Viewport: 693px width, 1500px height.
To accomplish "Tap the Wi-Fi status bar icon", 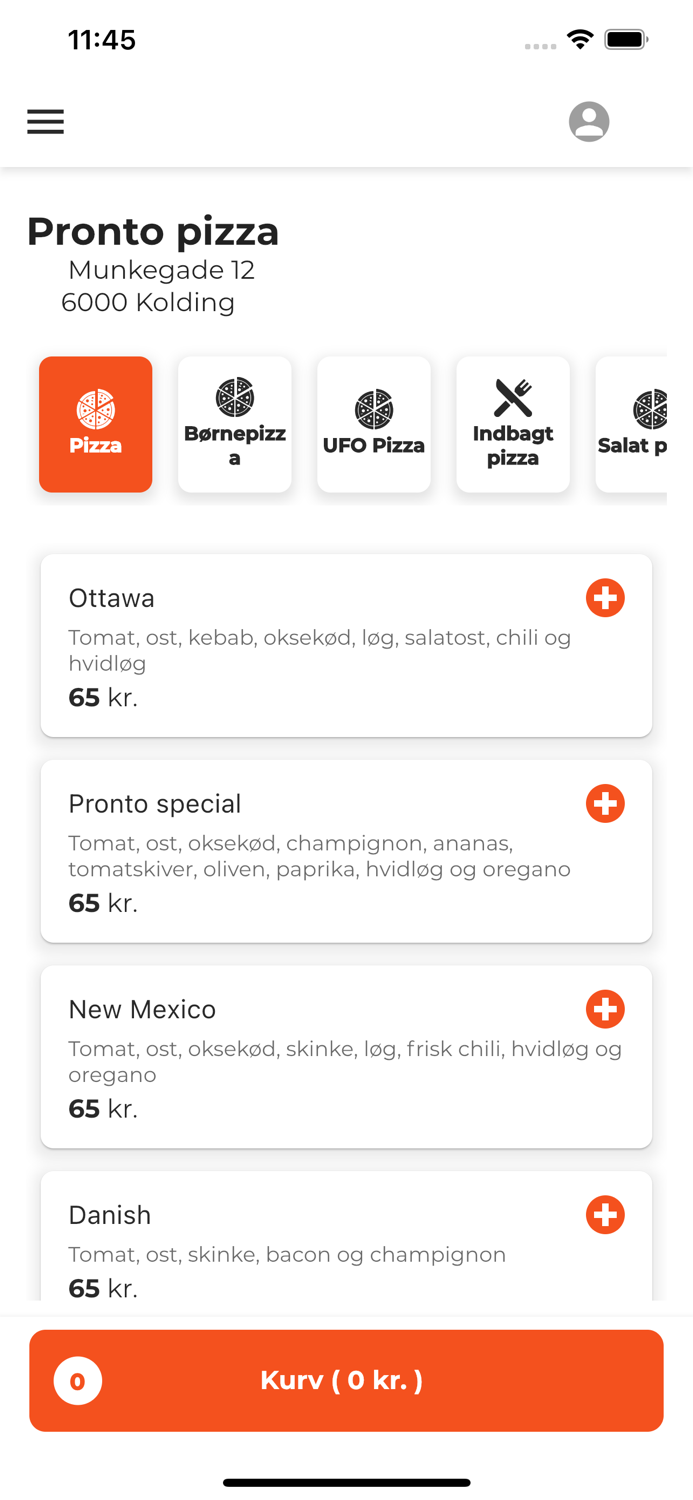I will pyautogui.click(x=579, y=39).
